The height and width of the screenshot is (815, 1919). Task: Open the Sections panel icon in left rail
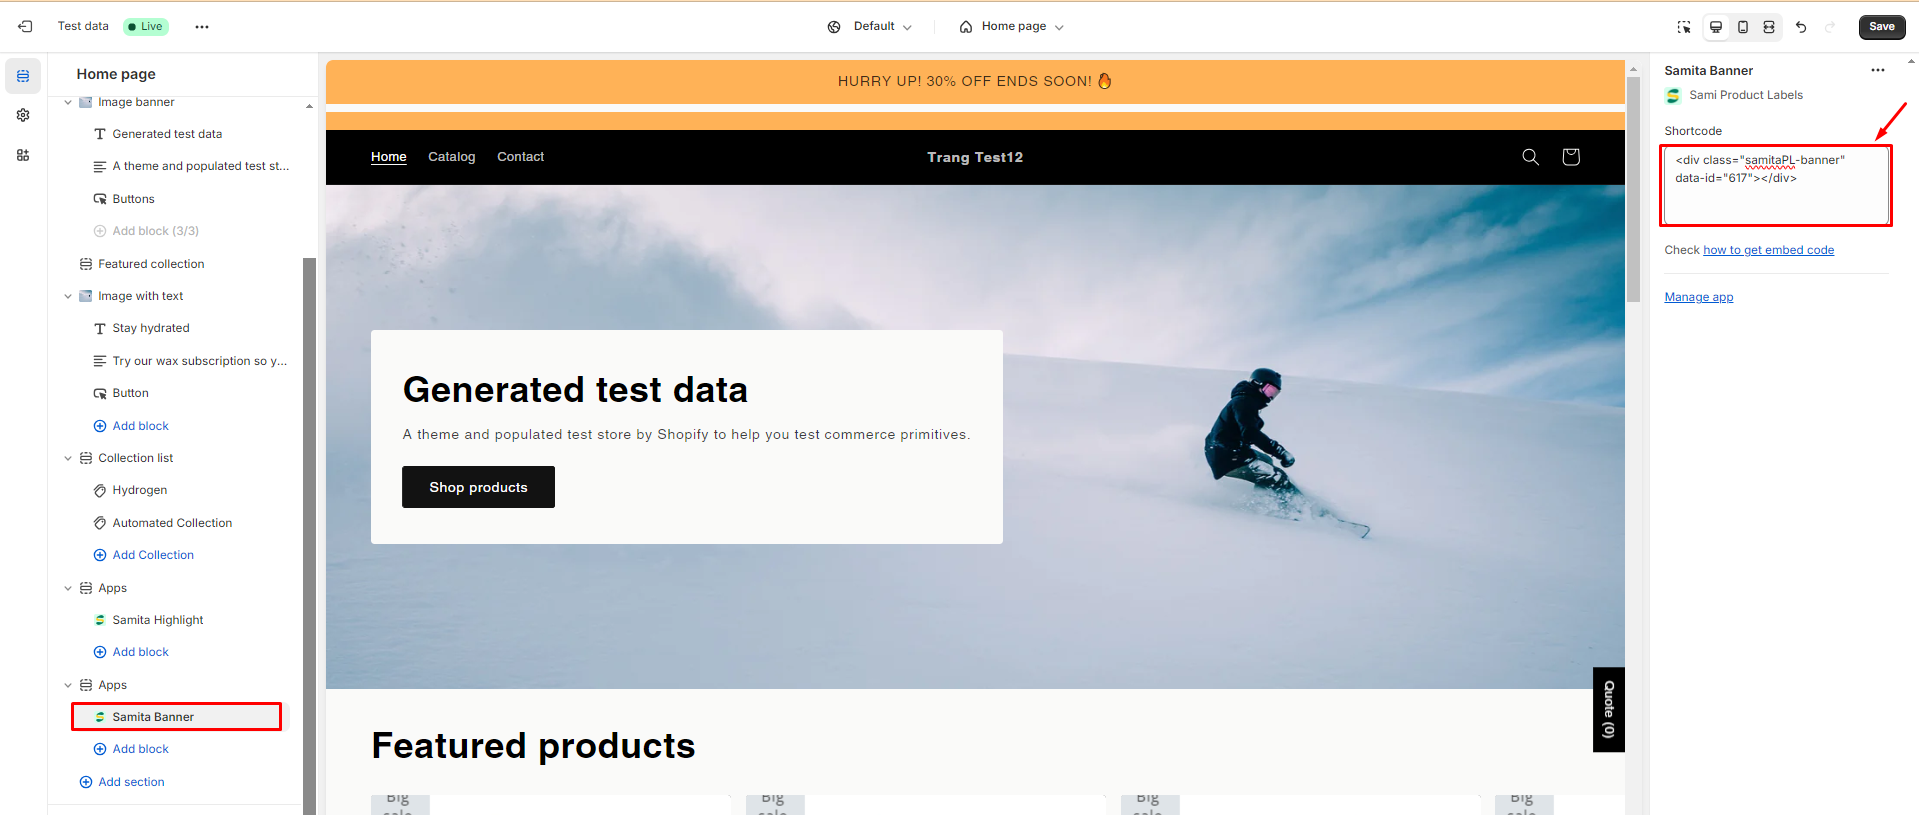[23, 76]
